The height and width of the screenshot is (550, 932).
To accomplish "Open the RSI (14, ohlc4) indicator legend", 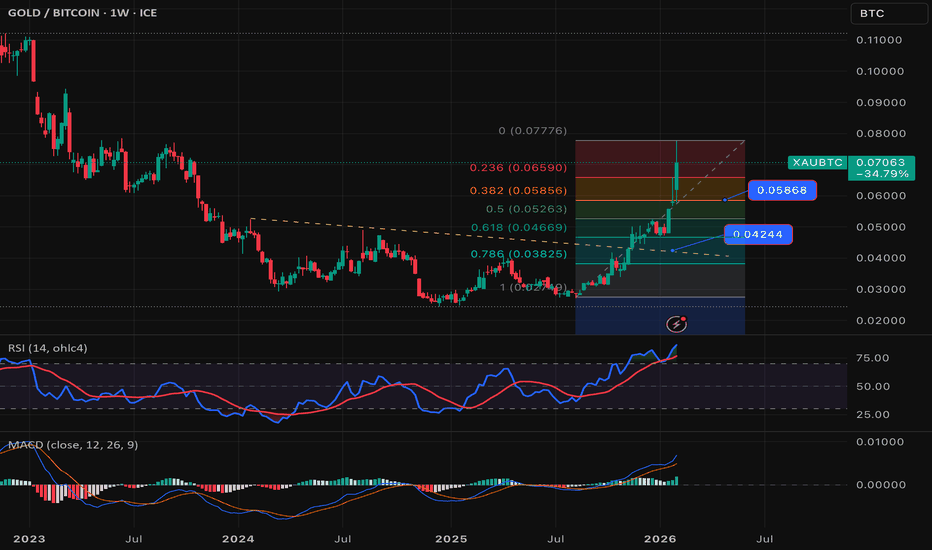I will 48,348.
